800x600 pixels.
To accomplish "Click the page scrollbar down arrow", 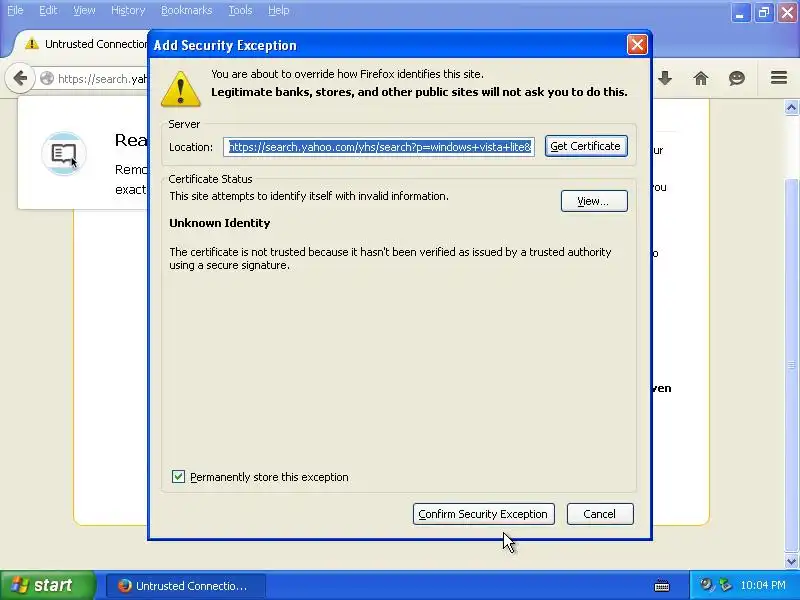I will (x=791, y=561).
